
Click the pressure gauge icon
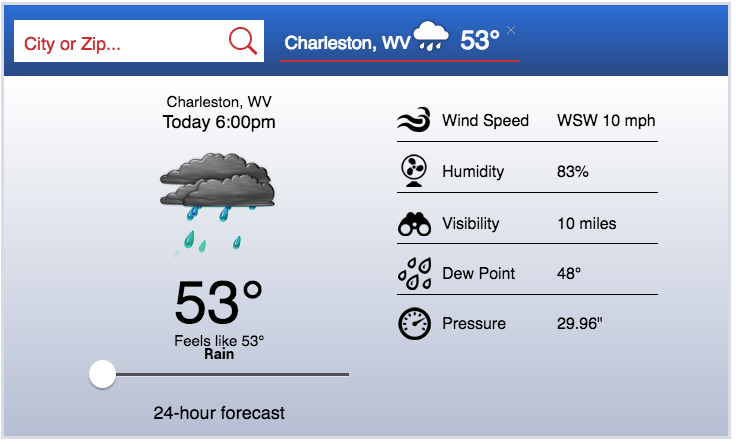[414, 324]
